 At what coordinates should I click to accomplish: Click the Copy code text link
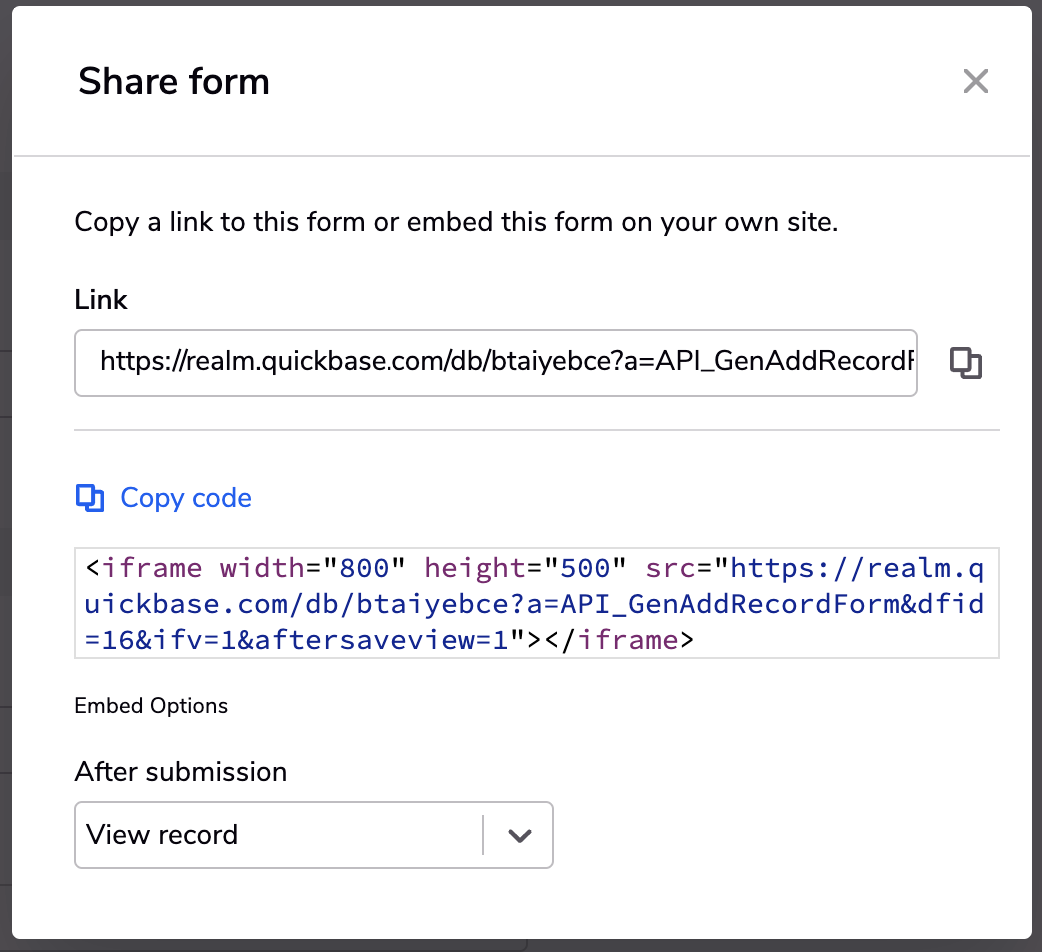click(x=186, y=498)
